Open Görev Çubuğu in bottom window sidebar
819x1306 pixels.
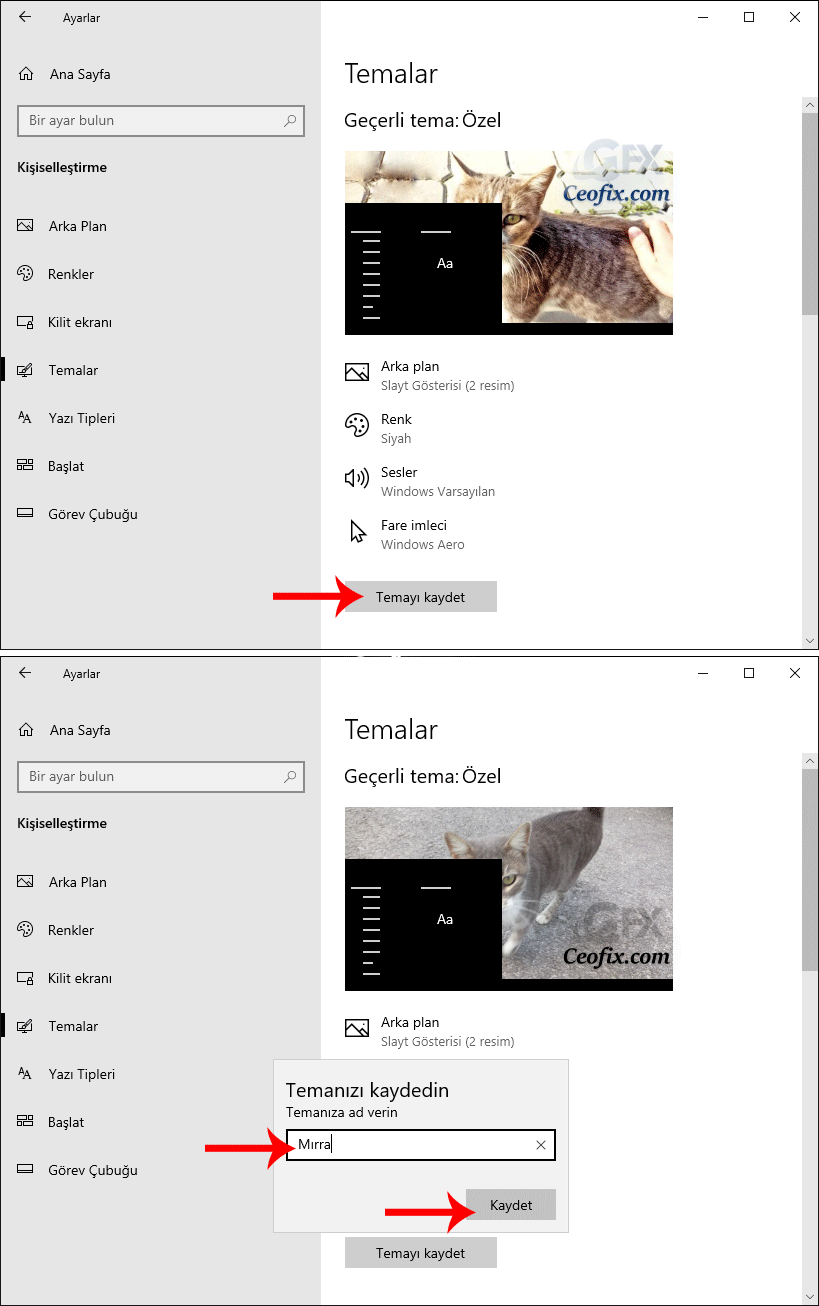(78, 1170)
